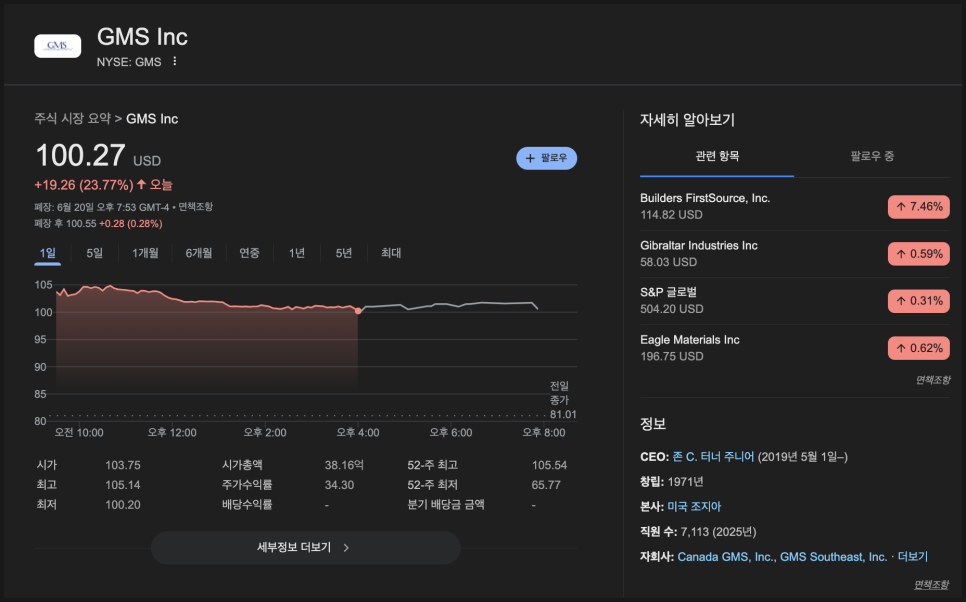Click the 주가수익률 value 34.30
The width and height of the screenshot is (966, 602).
pyautogui.click(x=339, y=485)
